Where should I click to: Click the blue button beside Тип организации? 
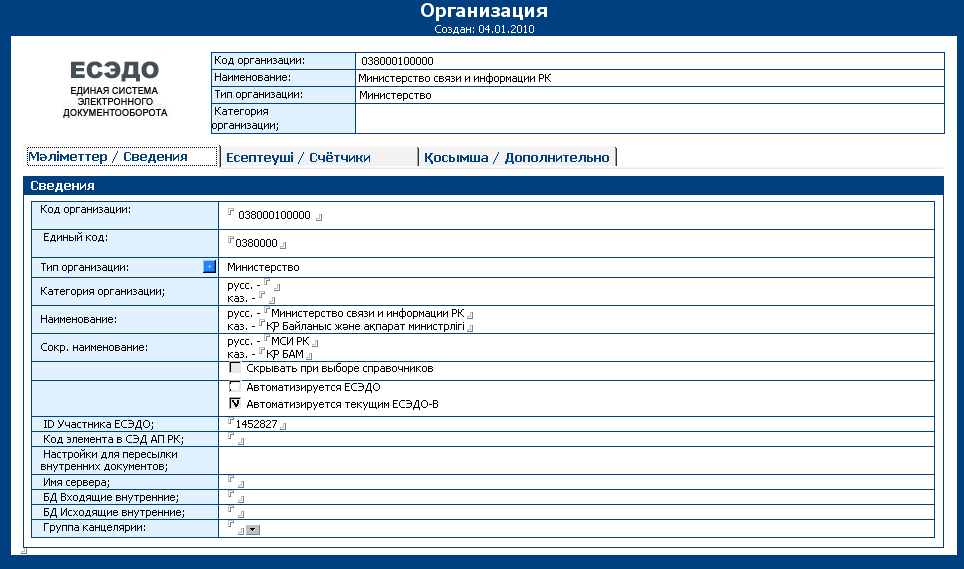[209, 267]
